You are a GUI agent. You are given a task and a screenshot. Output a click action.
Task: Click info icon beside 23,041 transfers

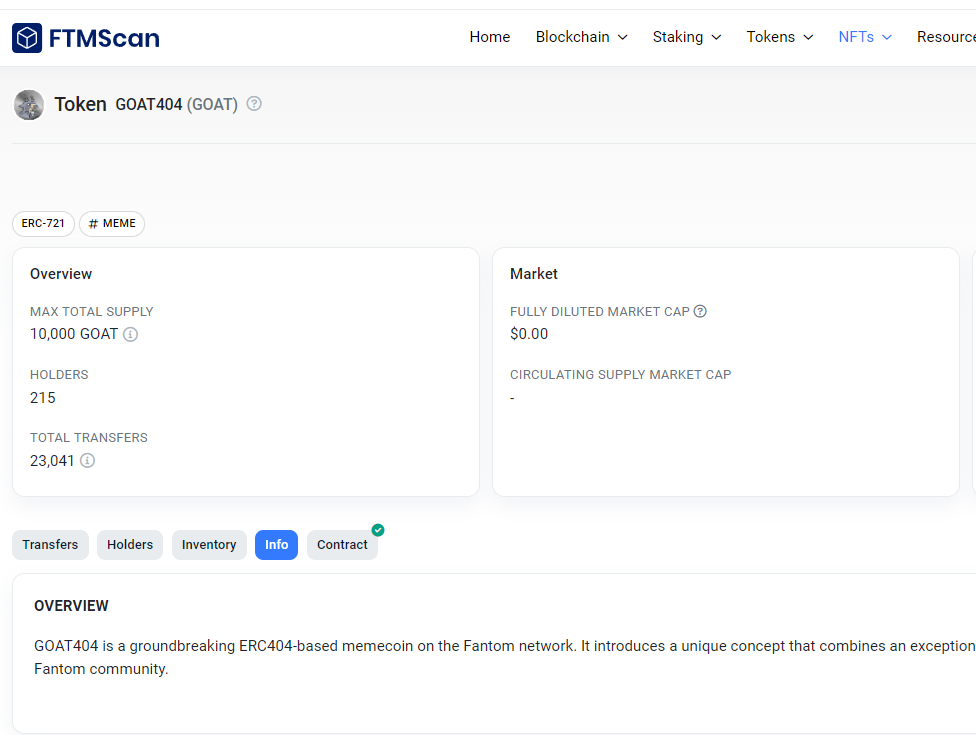coord(87,461)
